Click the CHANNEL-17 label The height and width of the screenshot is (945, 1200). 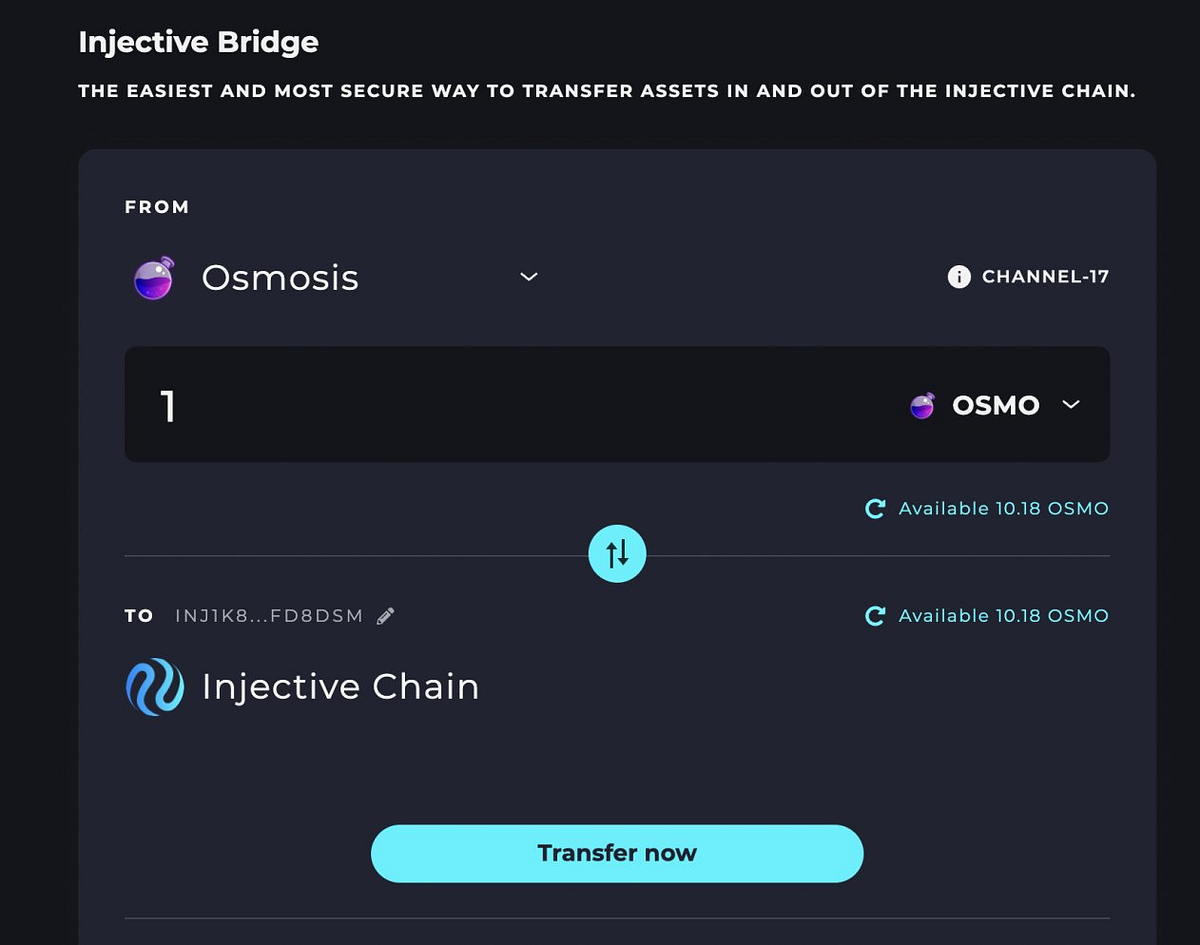tap(1045, 277)
